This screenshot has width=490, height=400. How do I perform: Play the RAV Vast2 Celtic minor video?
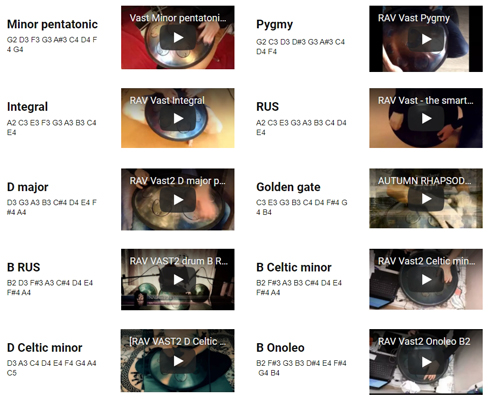tap(426, 280)
